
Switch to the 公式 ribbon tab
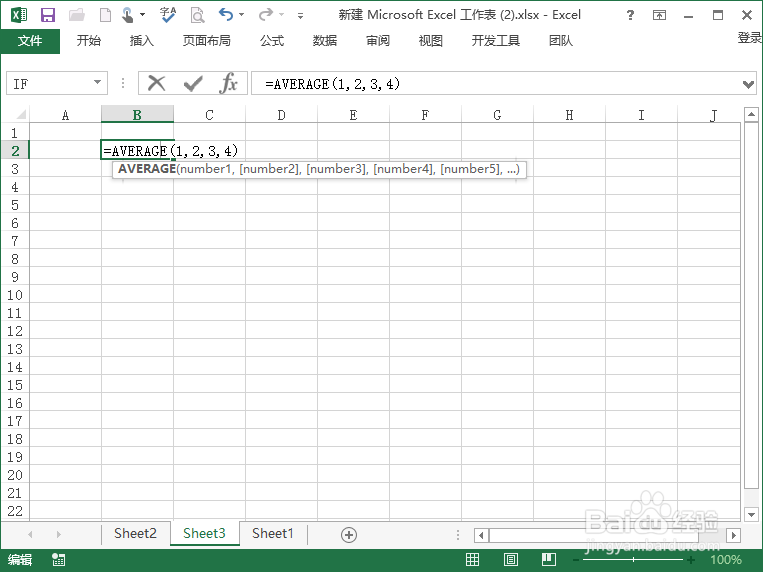pos(272,41)
